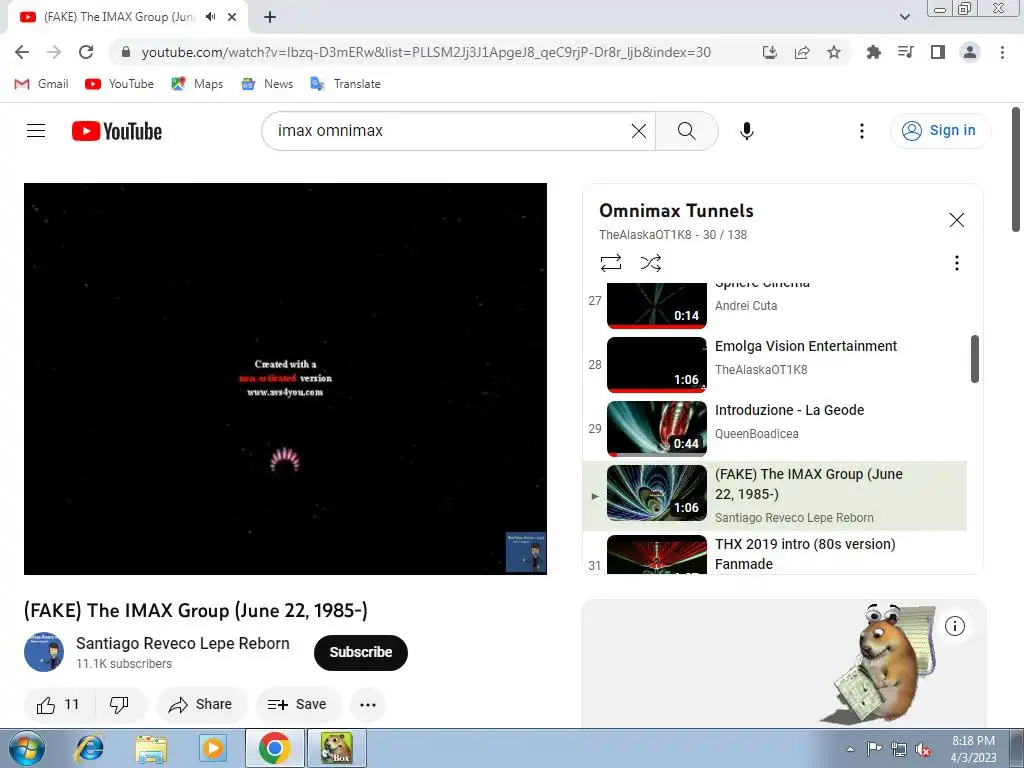This screenshot has width=1024, height=768.
Task: Click the install app icon in address bar
Action: pyautogui.click(x=770, y=52)
